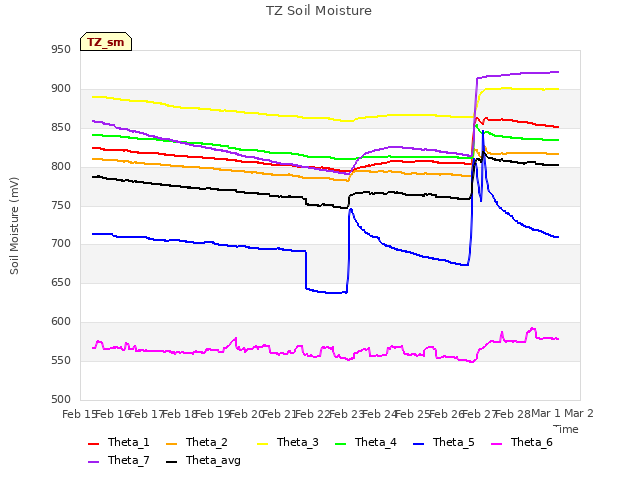
Task: Click the red Theta_1 legend swatch
Action: 93,443
